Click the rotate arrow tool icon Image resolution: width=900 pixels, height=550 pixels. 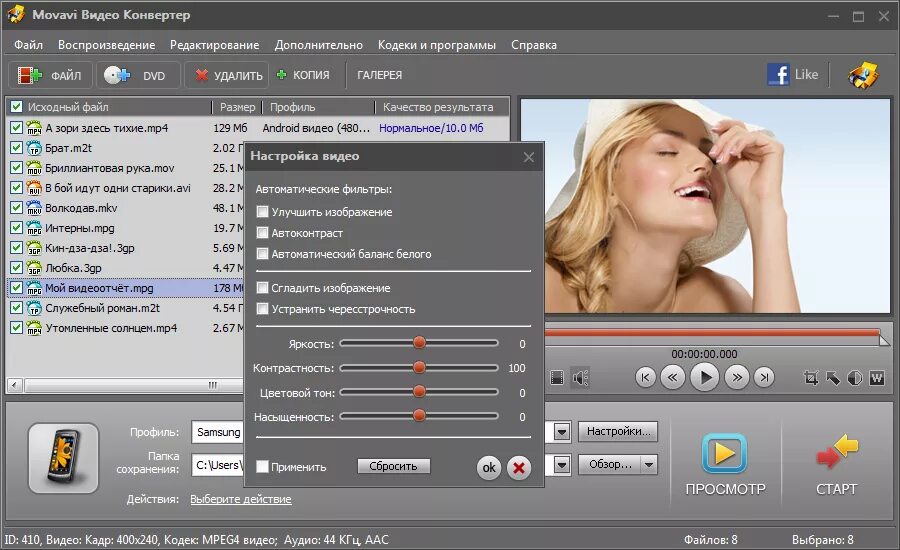[x=832, y=378]
